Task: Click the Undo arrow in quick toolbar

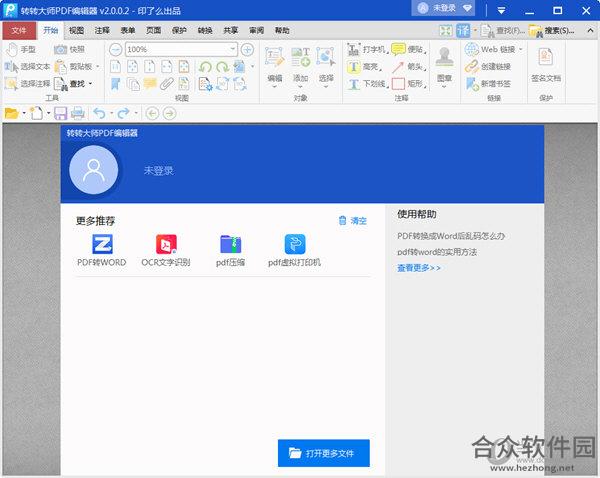Action: pyautogui.click(x=99, y=113)
